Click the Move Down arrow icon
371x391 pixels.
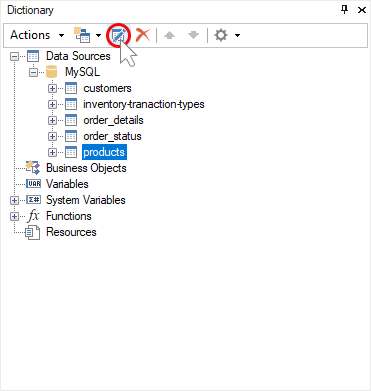pos(193,35)
